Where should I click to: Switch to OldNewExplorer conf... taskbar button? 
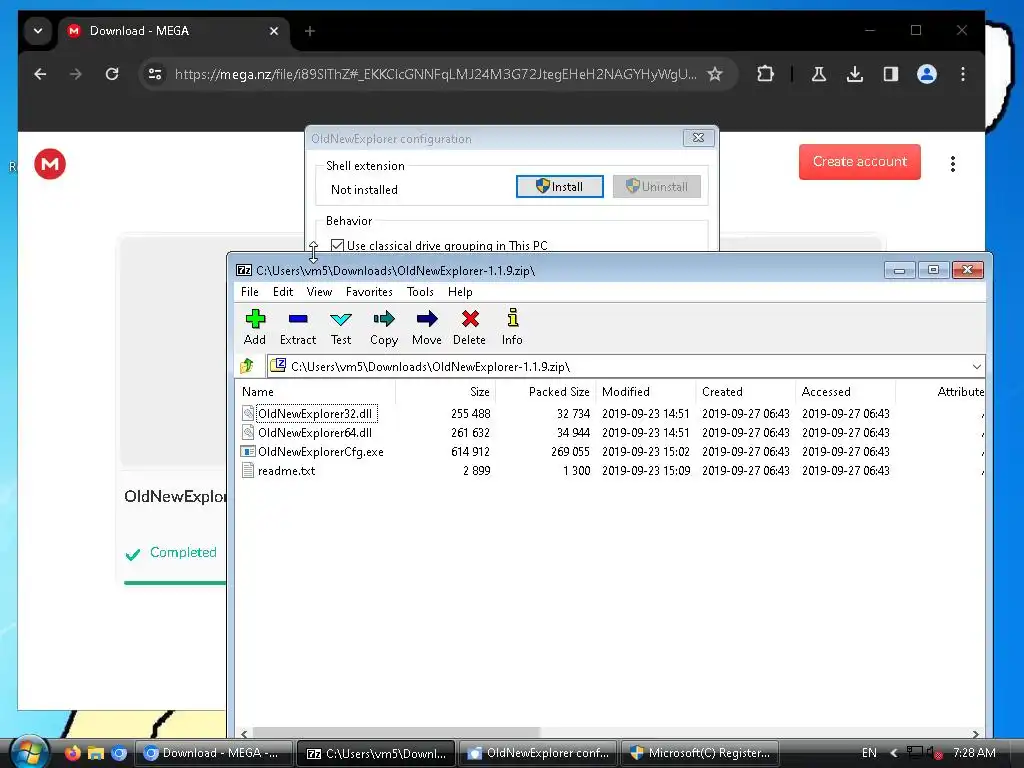(539, 753)
